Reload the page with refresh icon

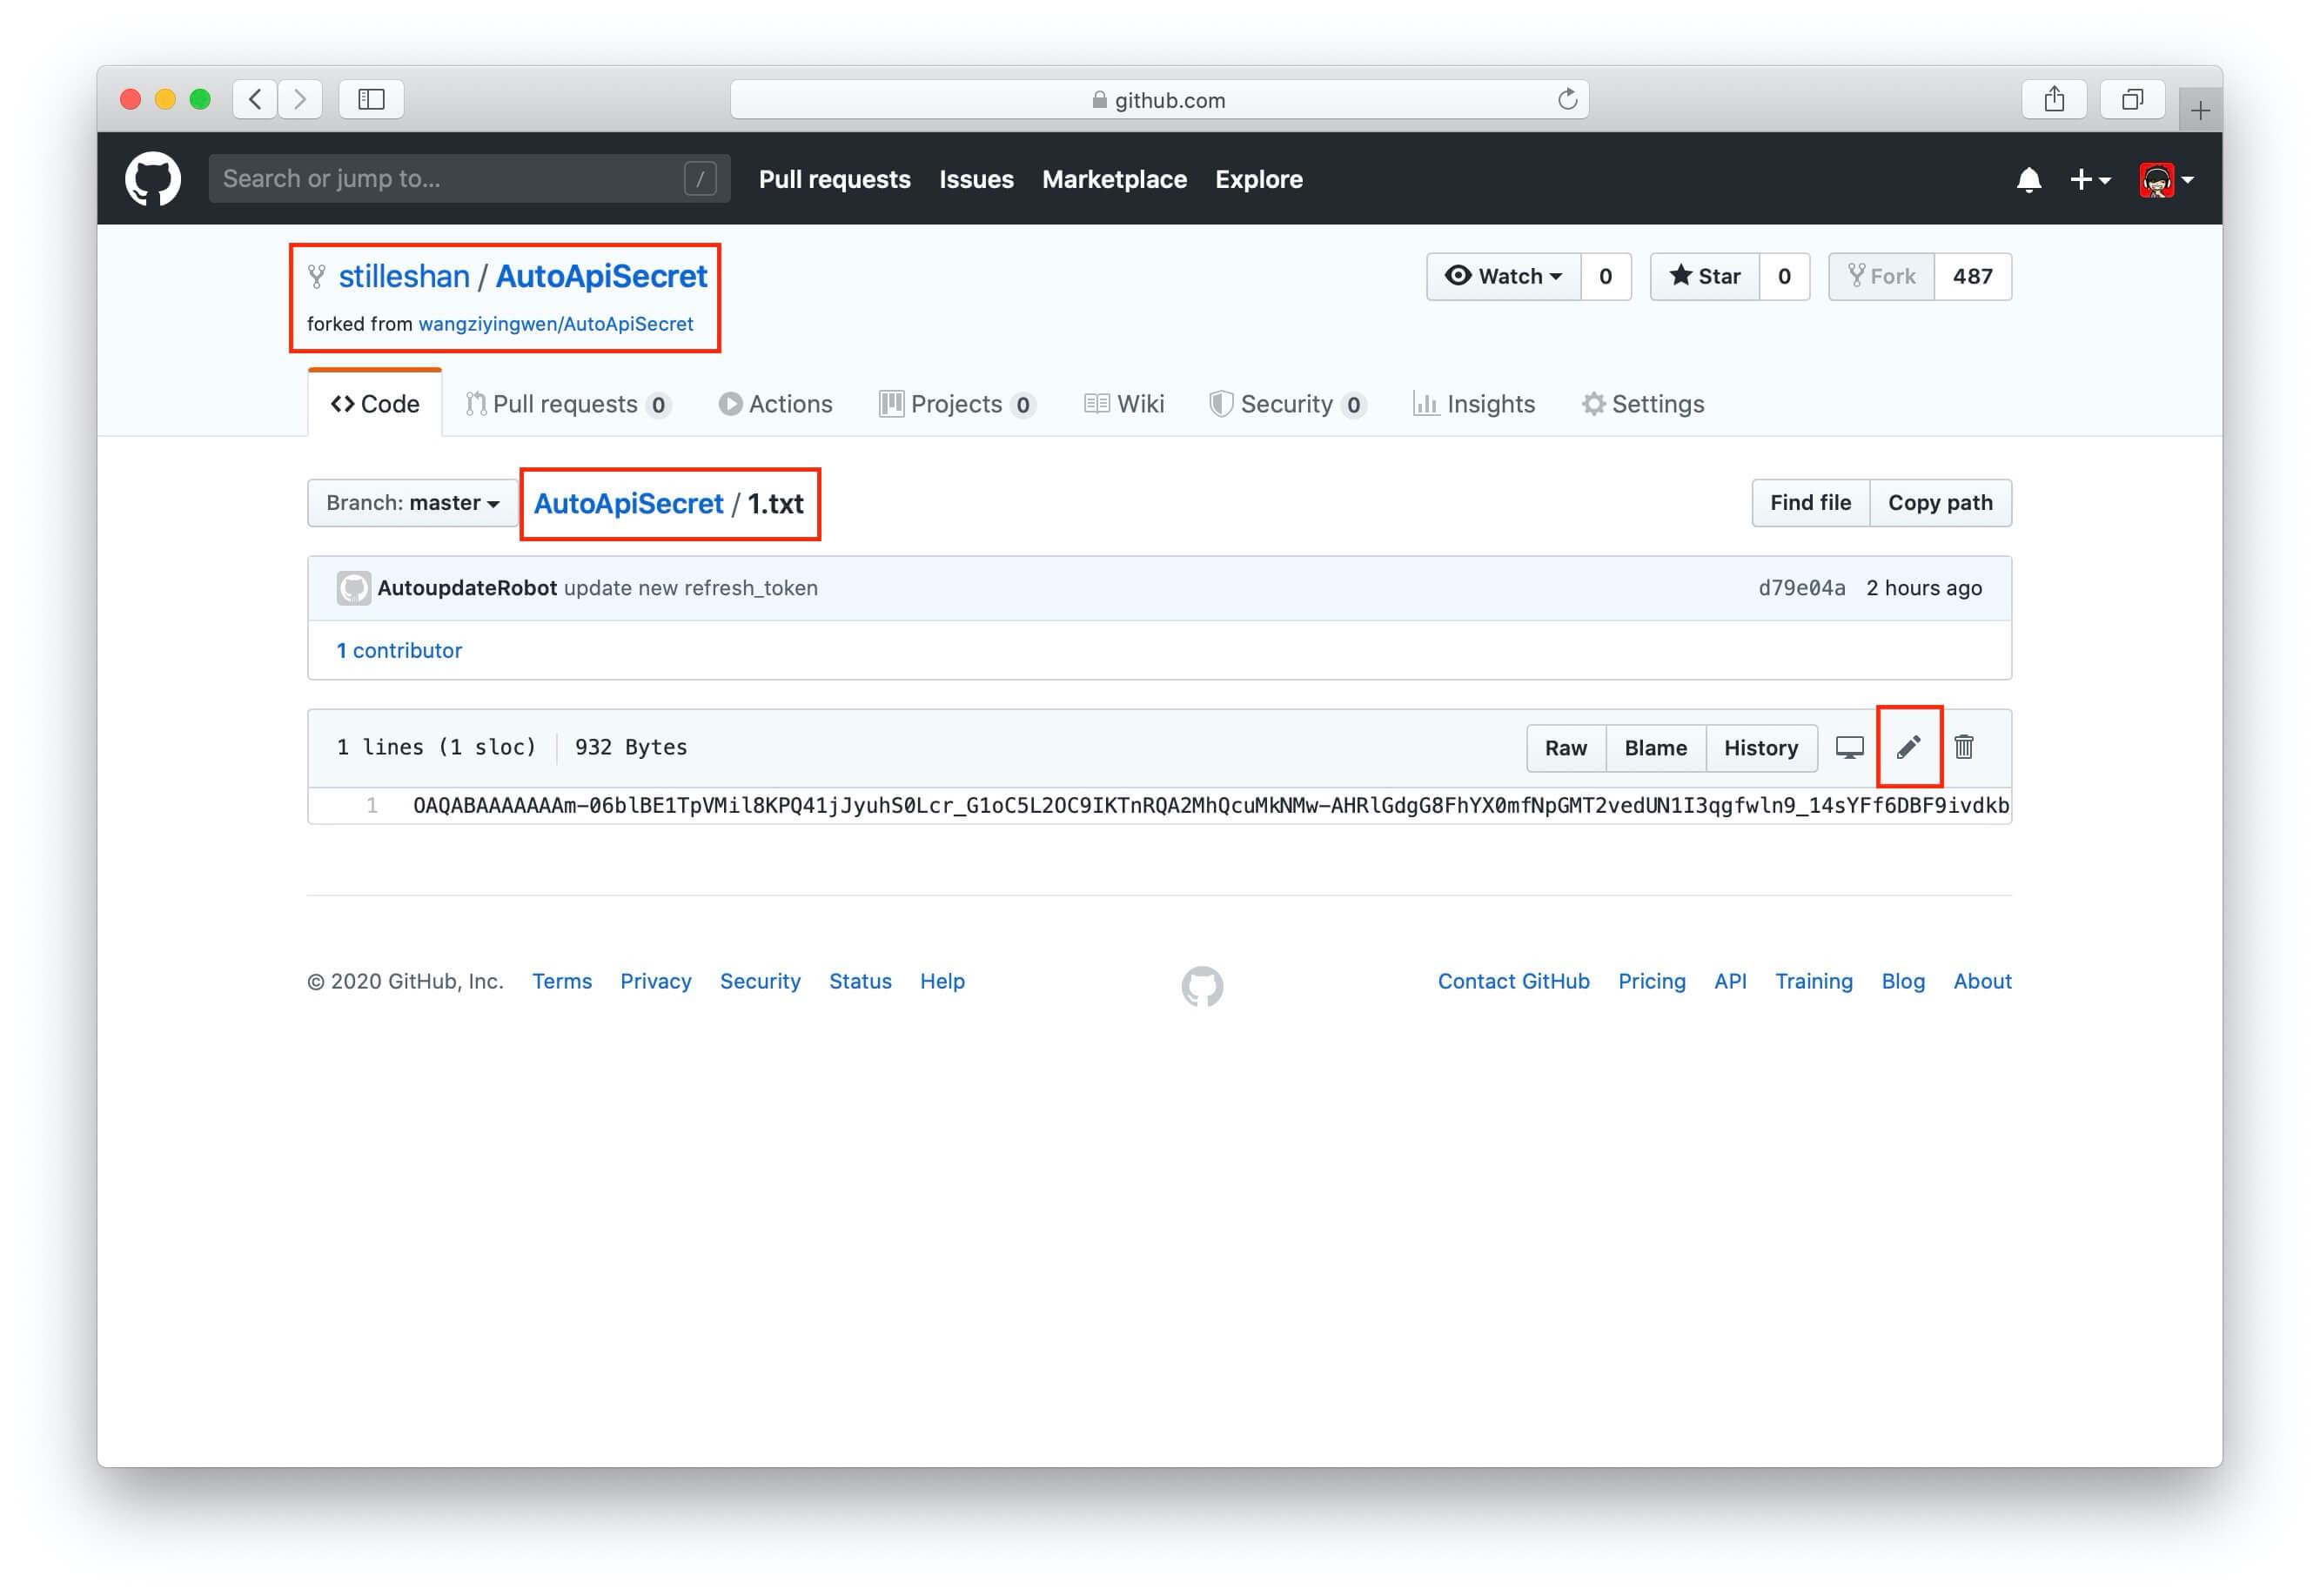click(1567, 99)
